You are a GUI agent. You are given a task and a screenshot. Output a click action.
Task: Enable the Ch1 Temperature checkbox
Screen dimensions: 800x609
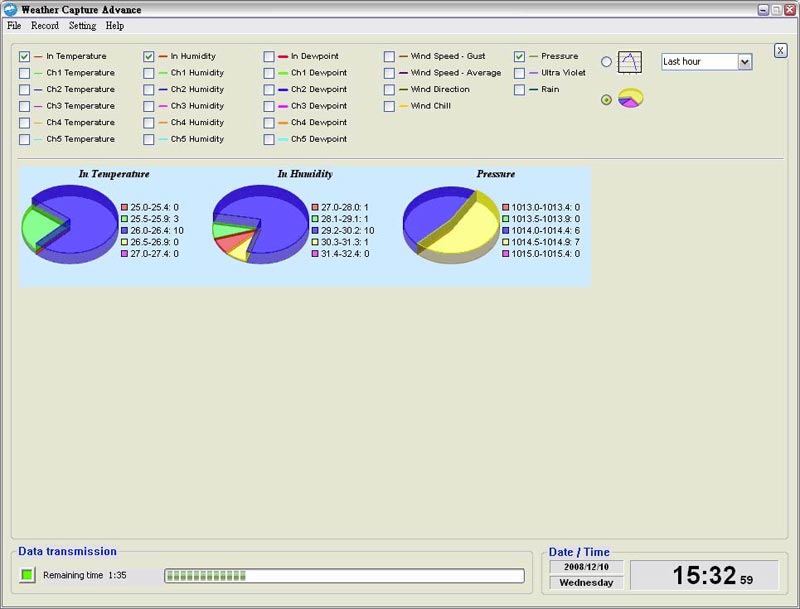pyautogui.click(x=24, y=73)
